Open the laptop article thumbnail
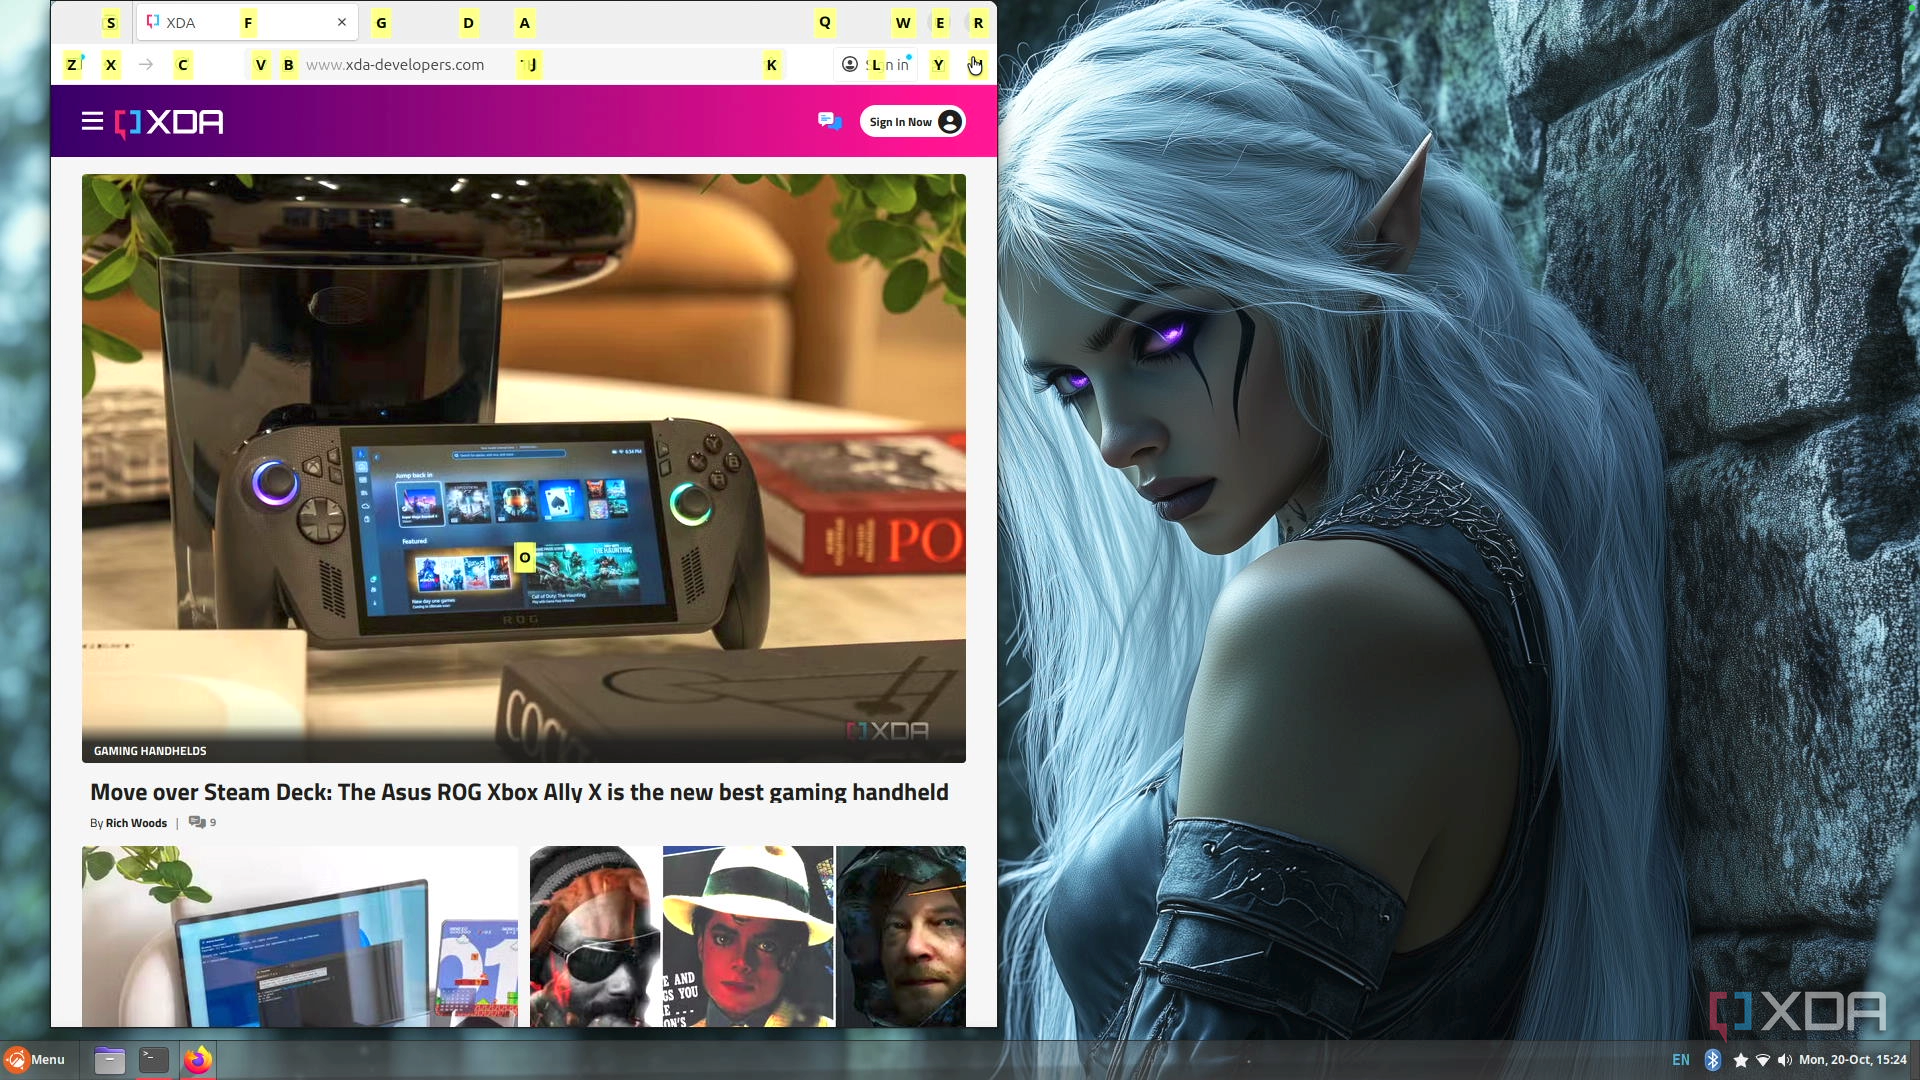The width and height of the screenshot is (1920, 1080). pos(300,936)
